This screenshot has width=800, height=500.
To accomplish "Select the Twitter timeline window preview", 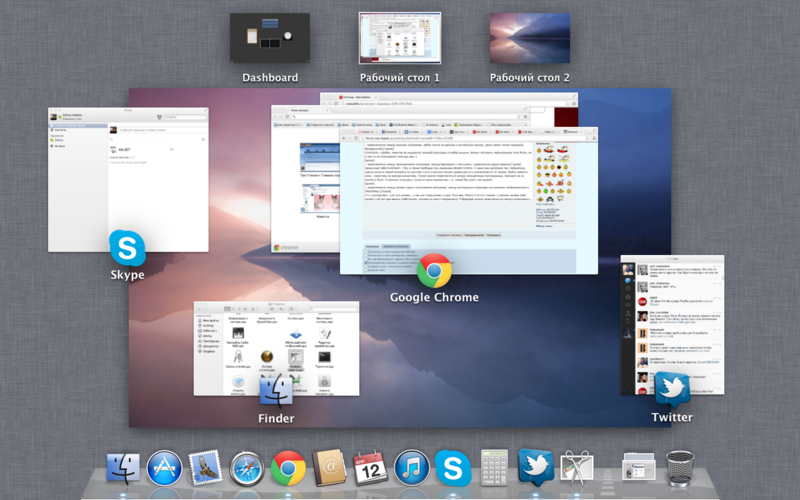I will [672, 324].
